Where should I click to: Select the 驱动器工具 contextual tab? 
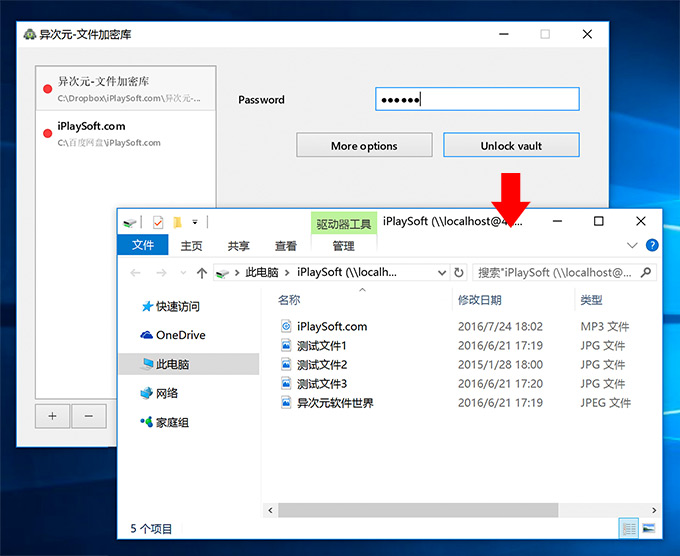(x=343, y=224)
